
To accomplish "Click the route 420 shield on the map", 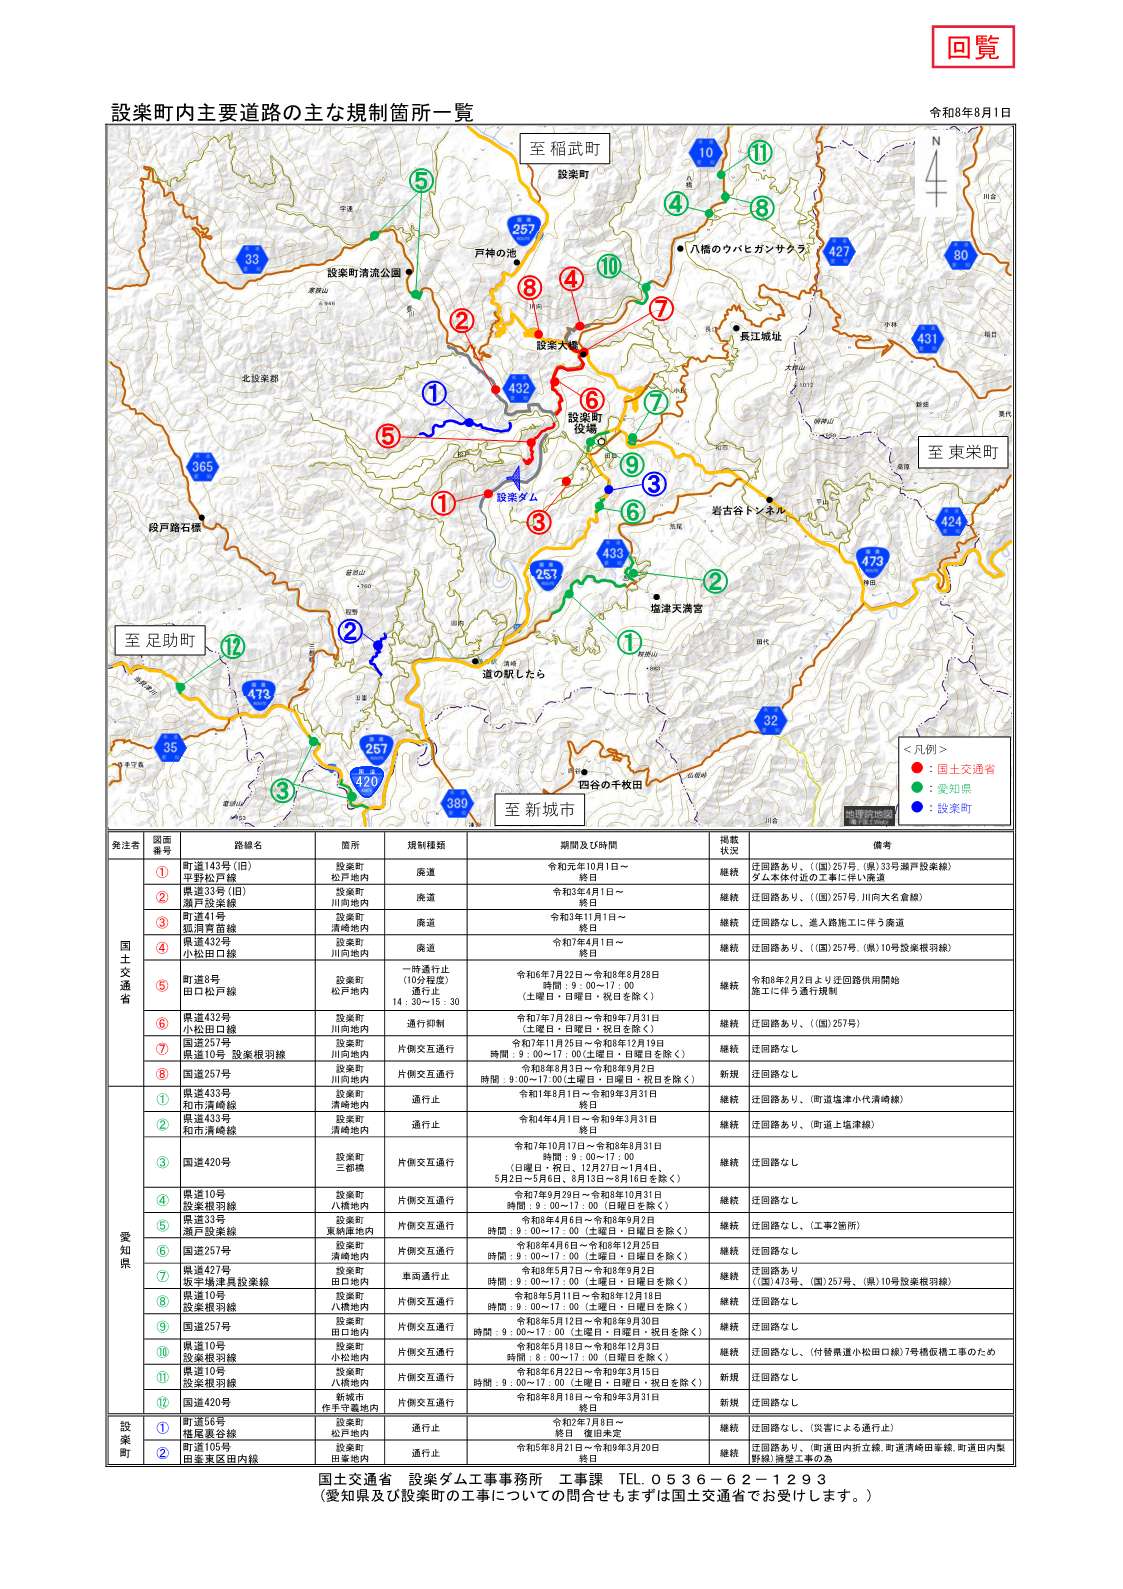I will coord(367,781).
